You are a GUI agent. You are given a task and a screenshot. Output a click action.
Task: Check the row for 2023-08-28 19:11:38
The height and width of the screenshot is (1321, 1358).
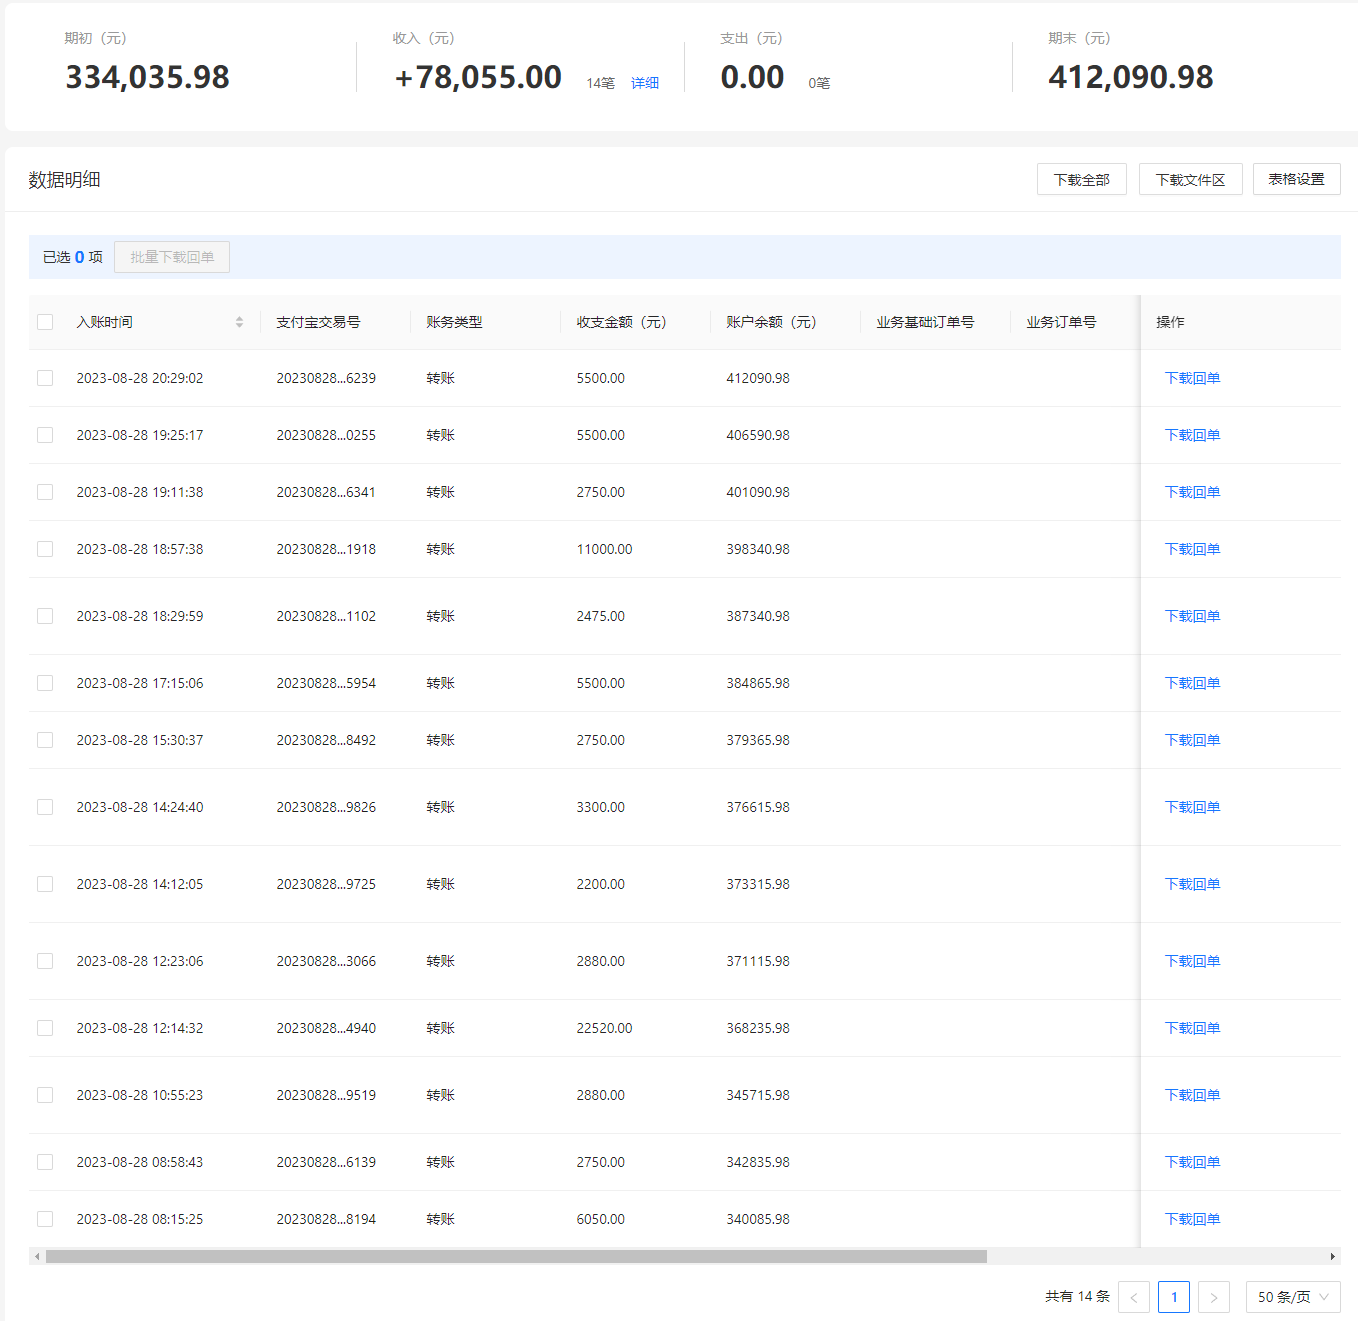pos(45,492)
